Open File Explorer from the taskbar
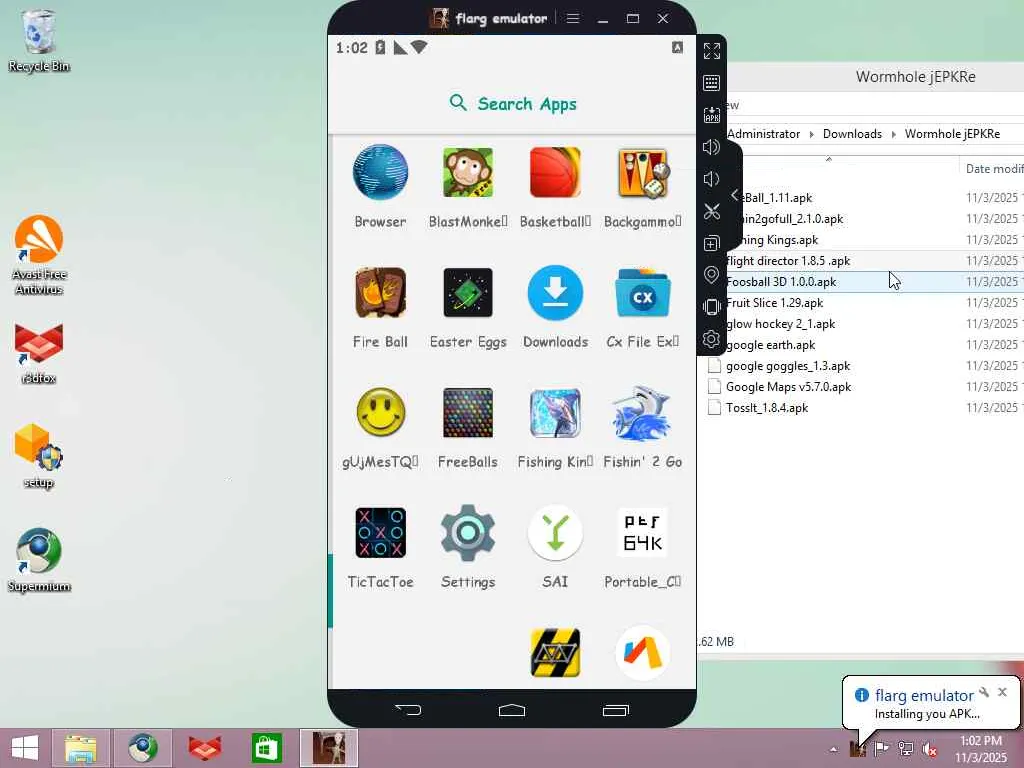The width and height of the screenshot is (1024, 768). [81, 748]
